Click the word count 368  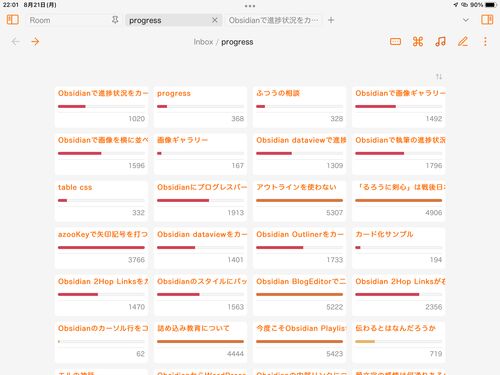coord(238,119)
